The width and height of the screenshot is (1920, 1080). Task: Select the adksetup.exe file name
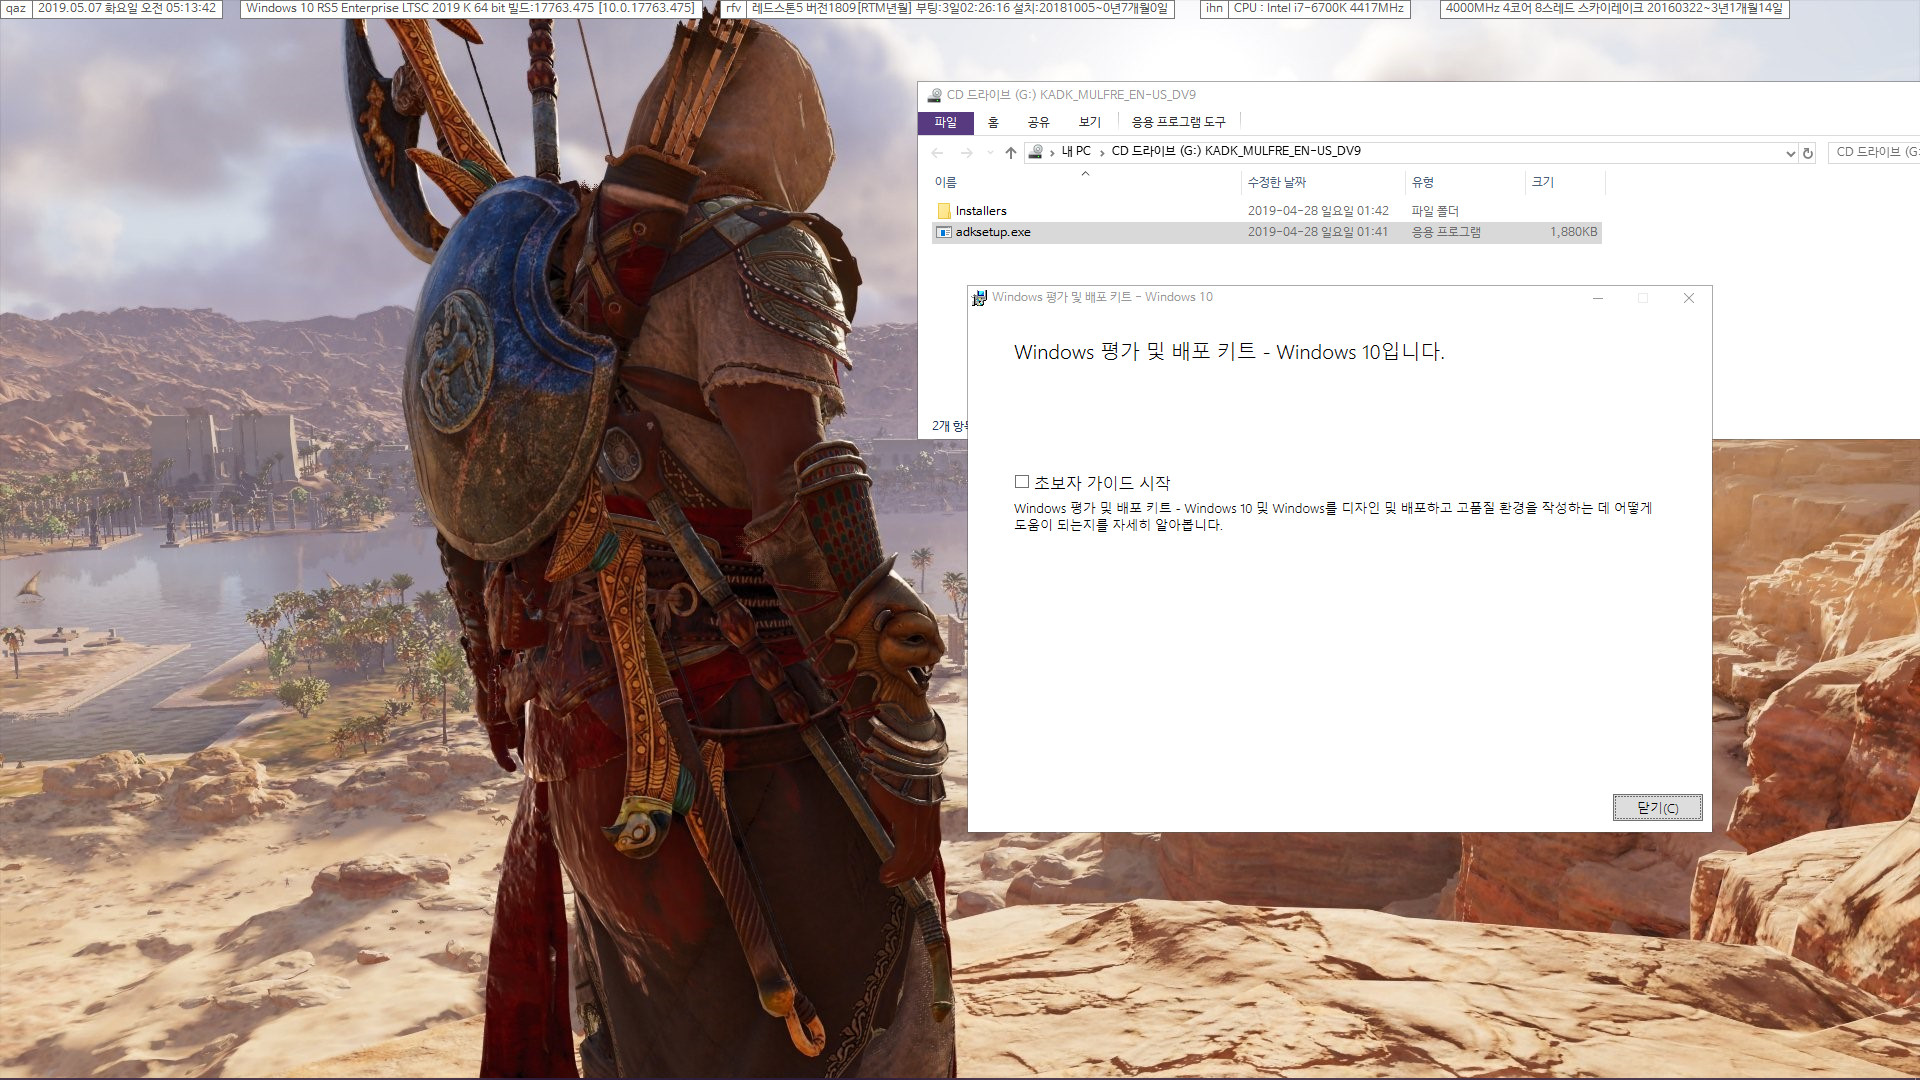tap(993, 232)
